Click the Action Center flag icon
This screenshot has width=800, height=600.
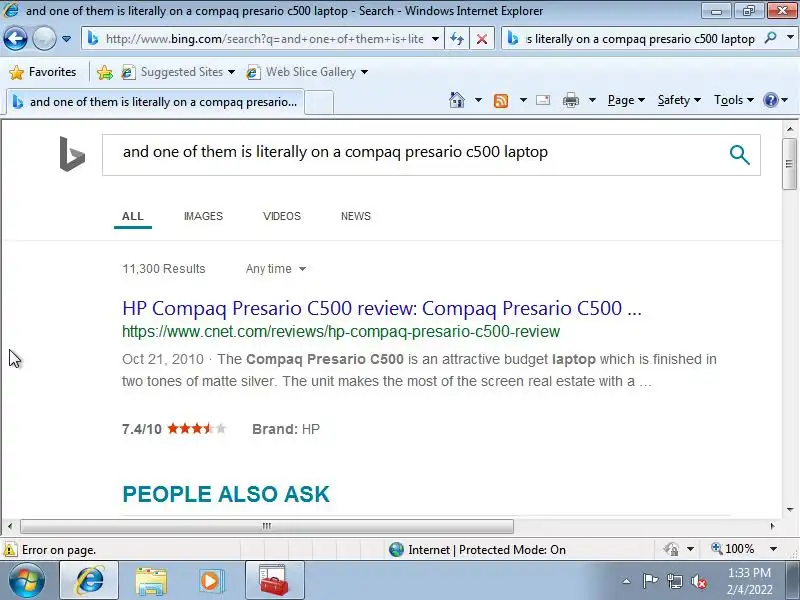tap(650, 581)
